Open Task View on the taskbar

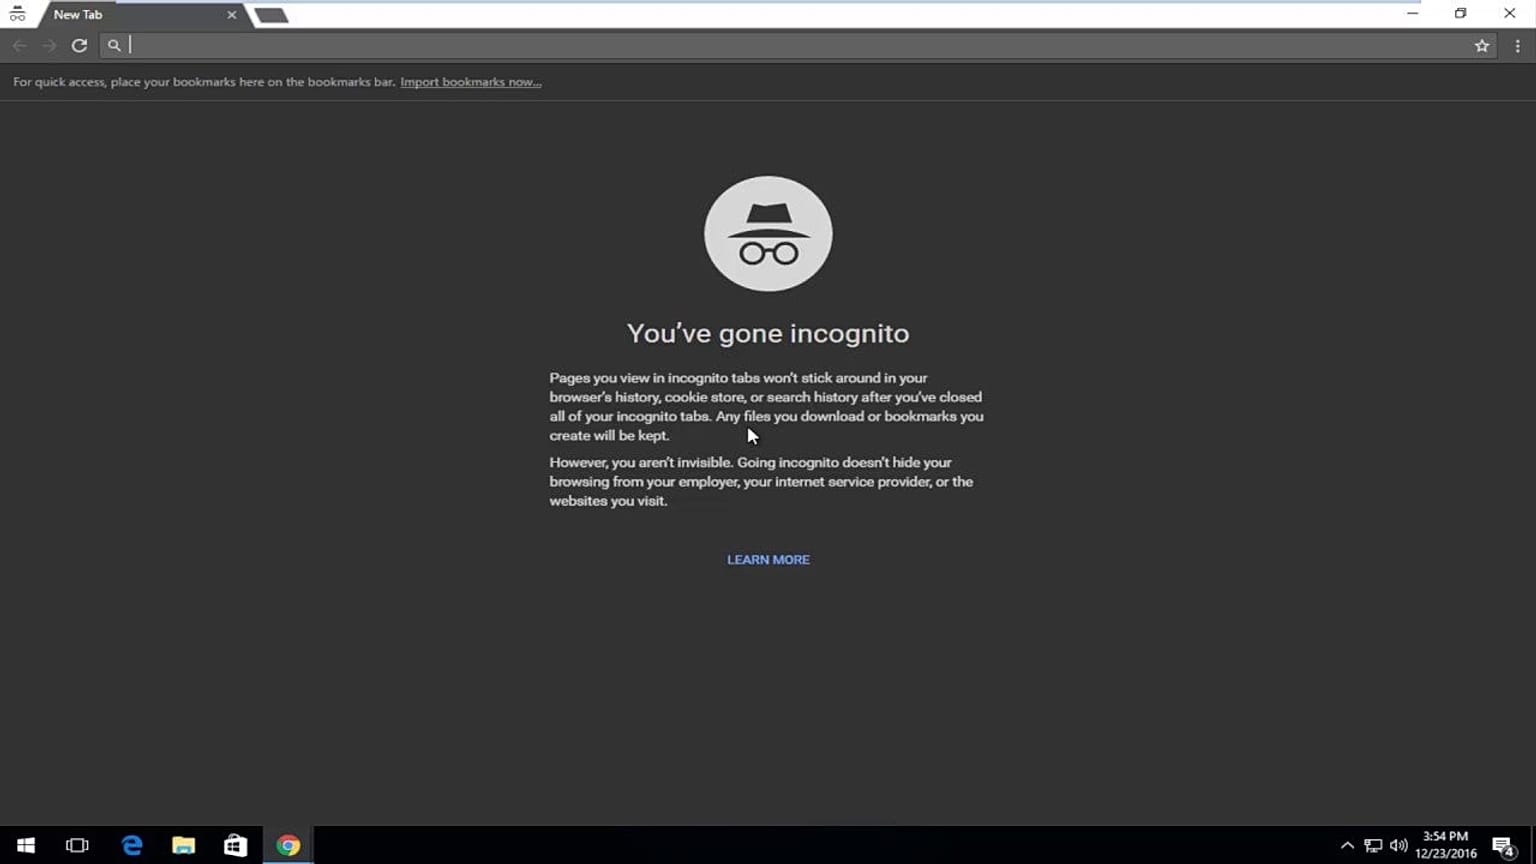(x=77, y=845)
